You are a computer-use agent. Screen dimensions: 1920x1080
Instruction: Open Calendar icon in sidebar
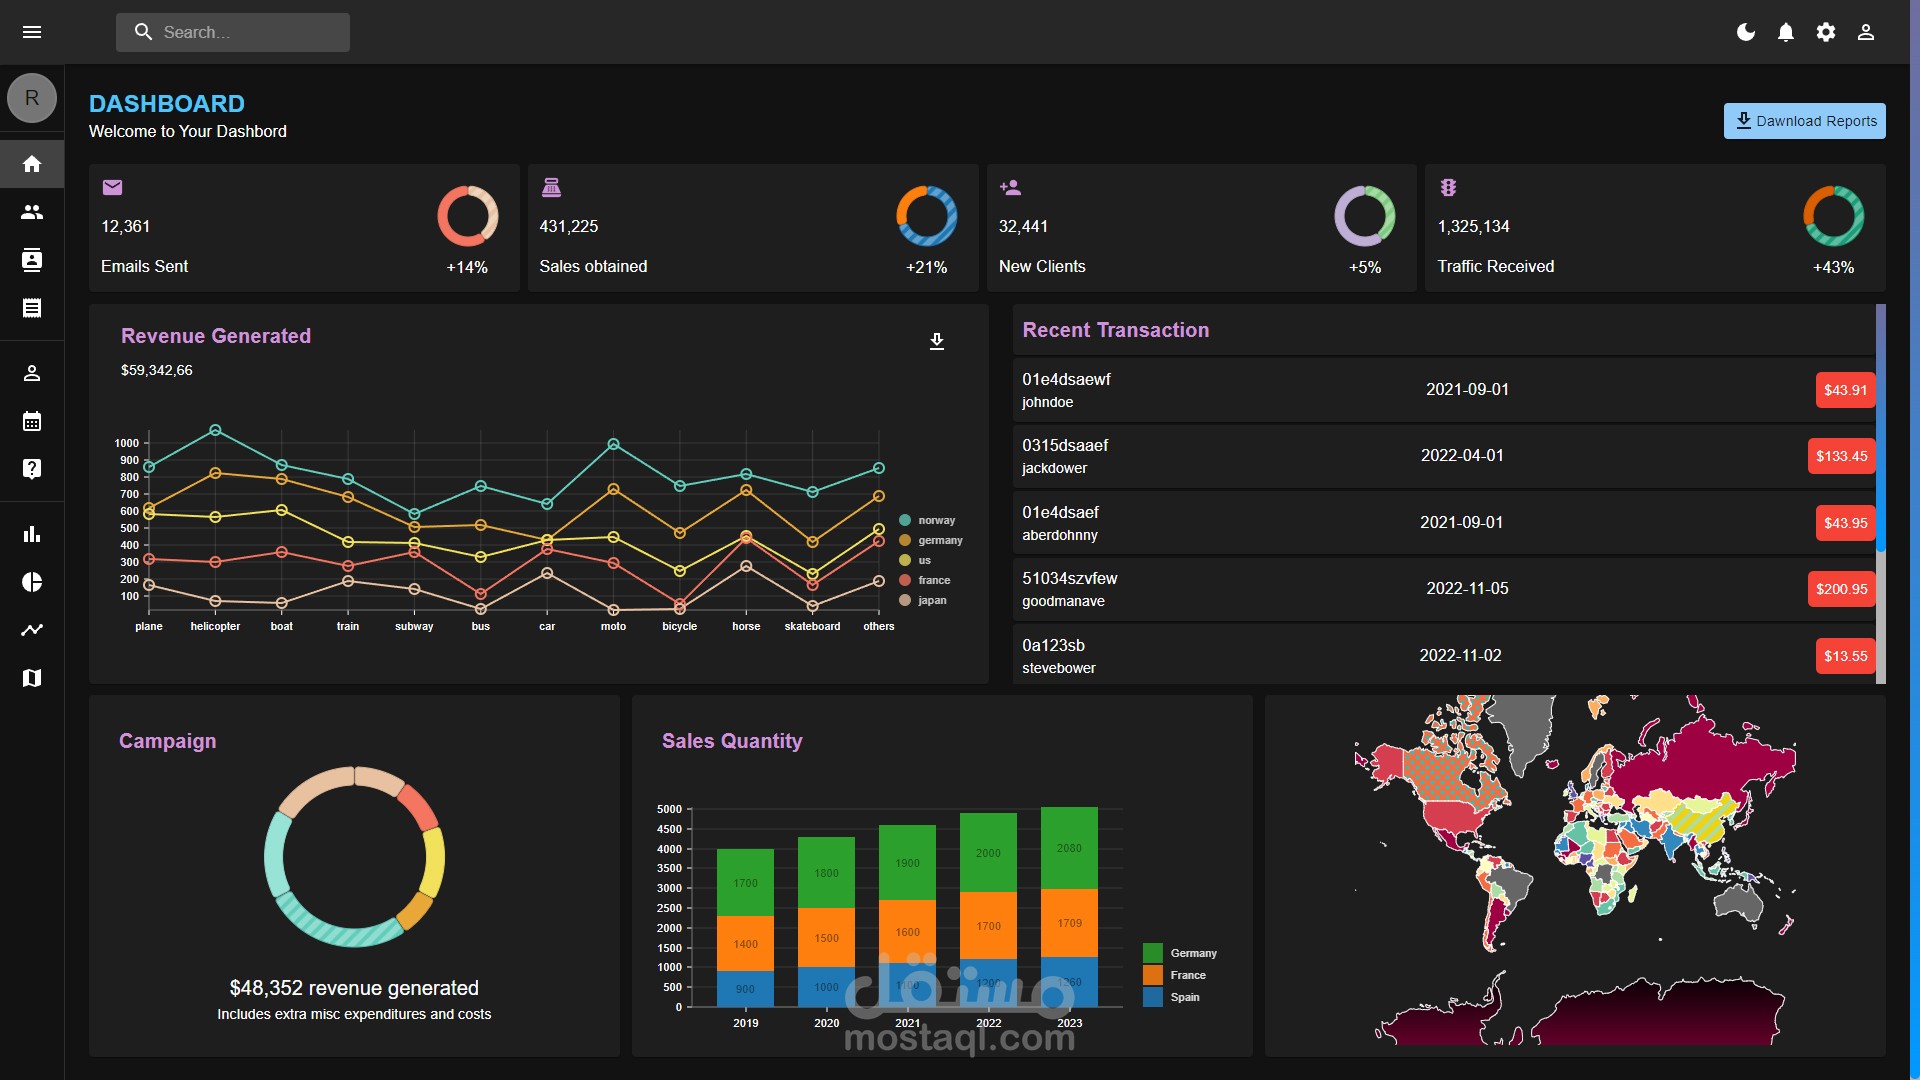32,421
